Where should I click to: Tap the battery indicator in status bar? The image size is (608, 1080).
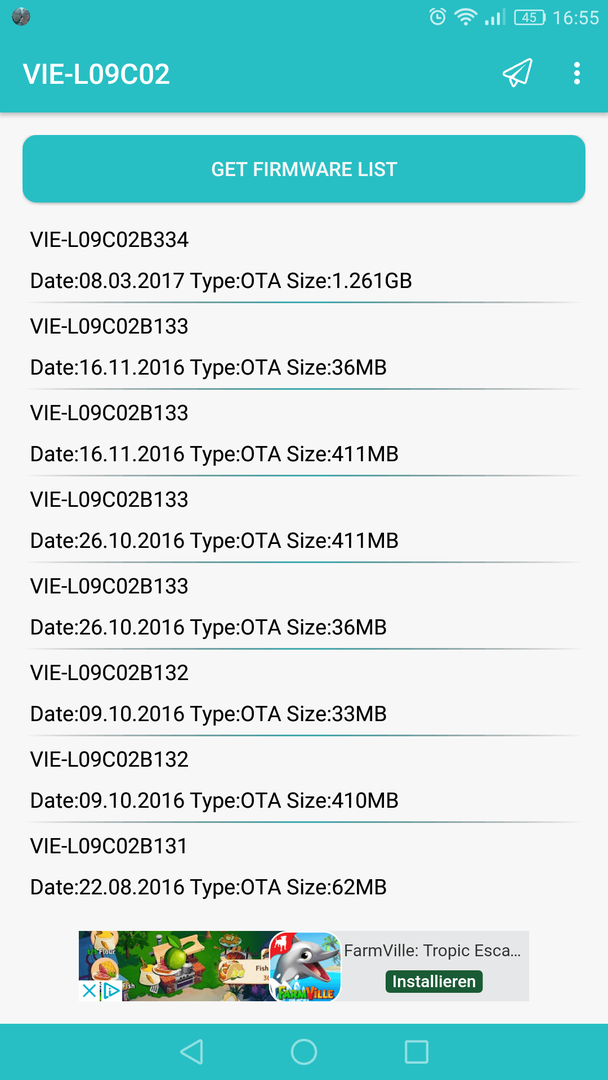coord(530,17)
